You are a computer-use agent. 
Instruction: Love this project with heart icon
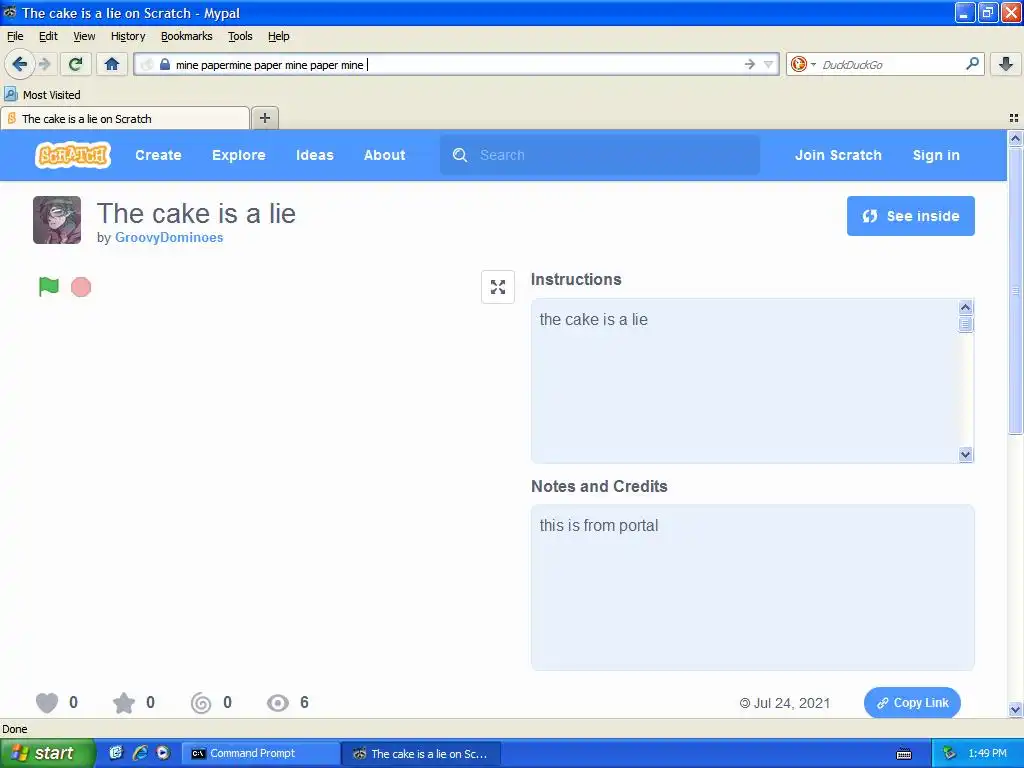coord(47,703)
